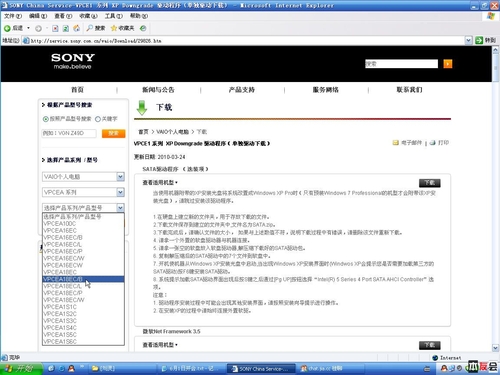Open the 帮助(H) menu
The height and width of the screenshot is (375, 500).
(x=139, y=16)
